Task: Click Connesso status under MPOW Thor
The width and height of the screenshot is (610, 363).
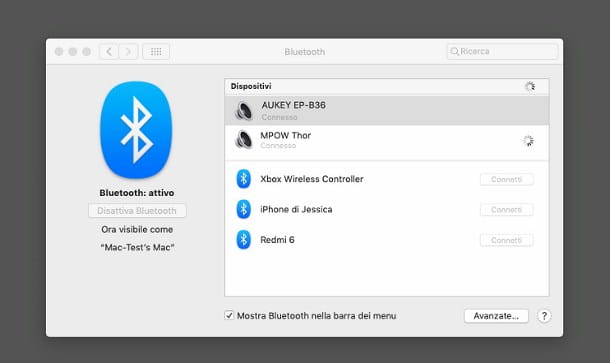Action: point(278,146)
